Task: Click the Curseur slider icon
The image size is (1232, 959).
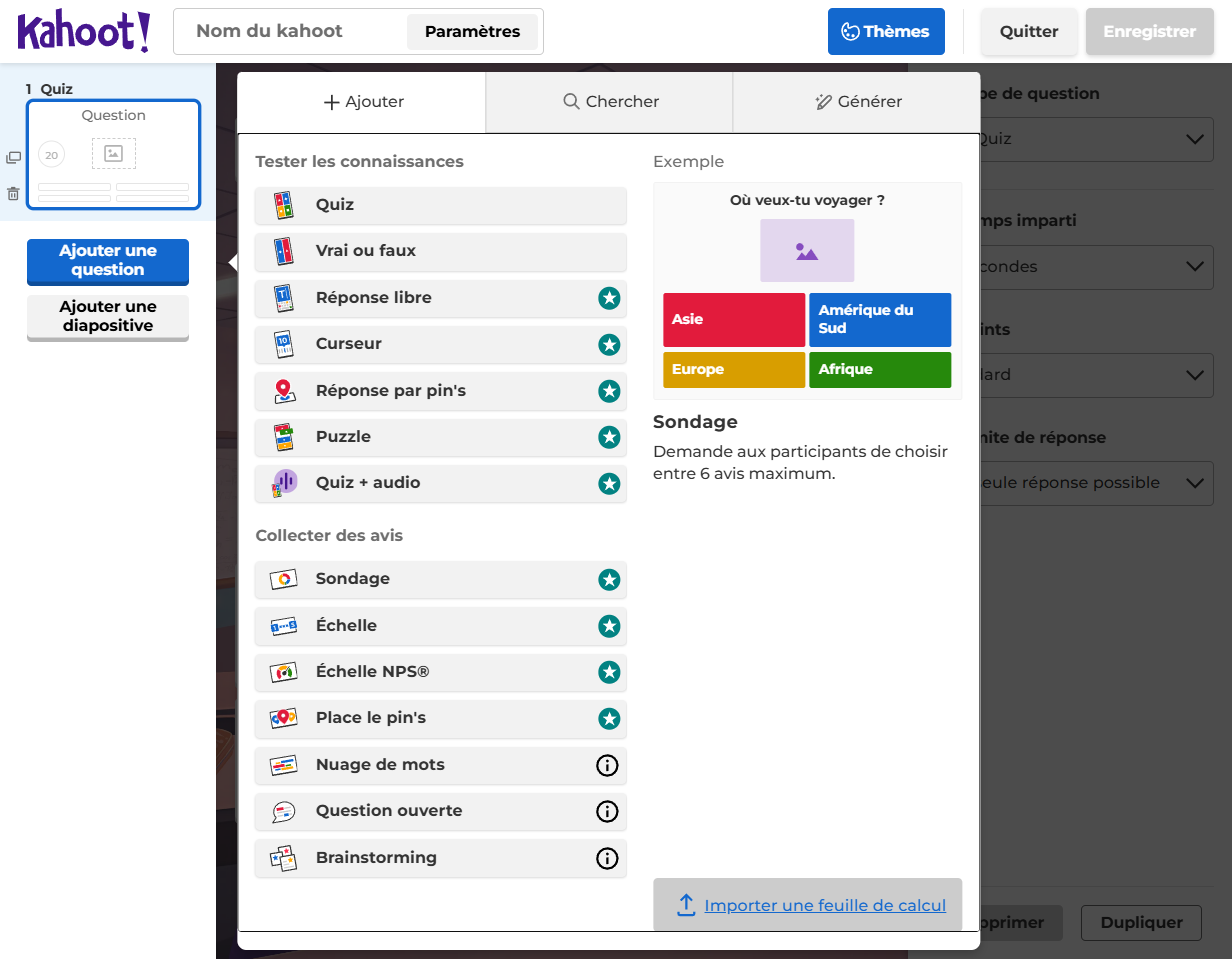Action: click(284, 344)
